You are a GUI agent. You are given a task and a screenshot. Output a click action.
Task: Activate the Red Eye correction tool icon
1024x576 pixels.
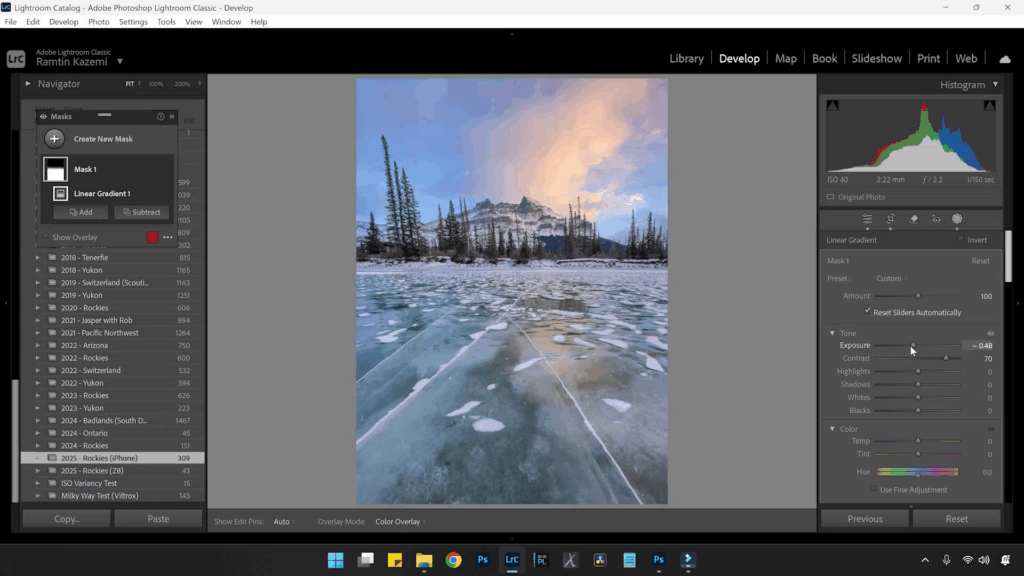(936, 219)
